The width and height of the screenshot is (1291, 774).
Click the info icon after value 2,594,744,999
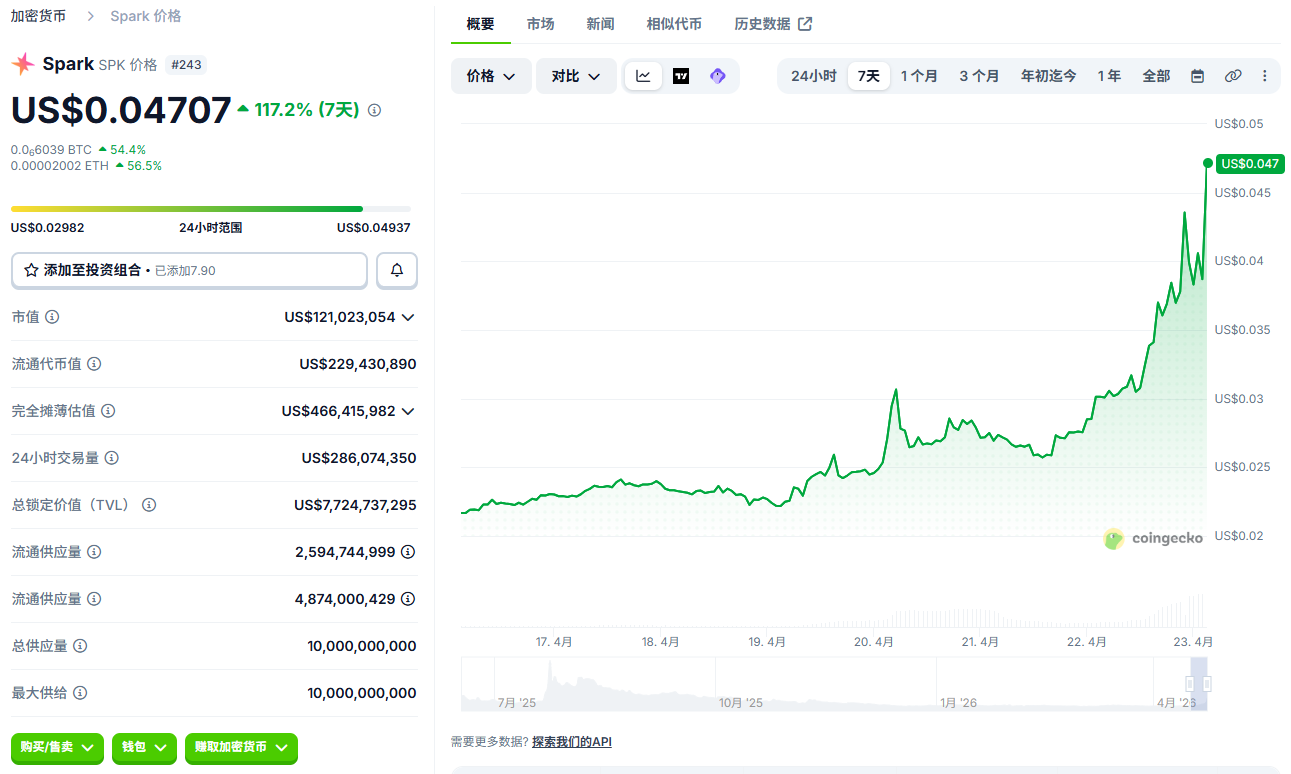click(x=408, y=552)
